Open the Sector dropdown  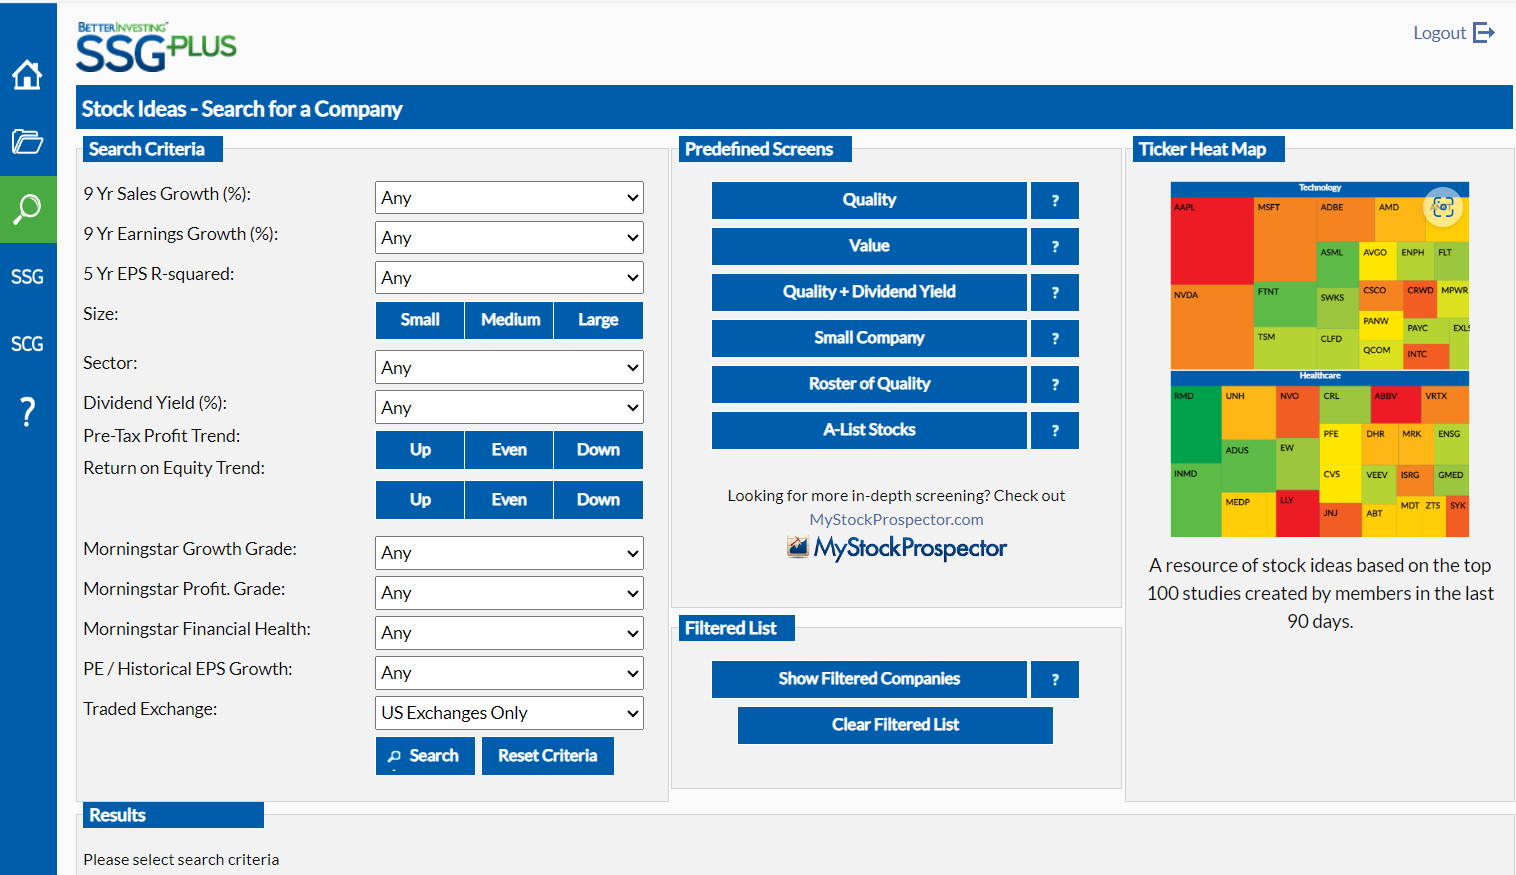510,368
